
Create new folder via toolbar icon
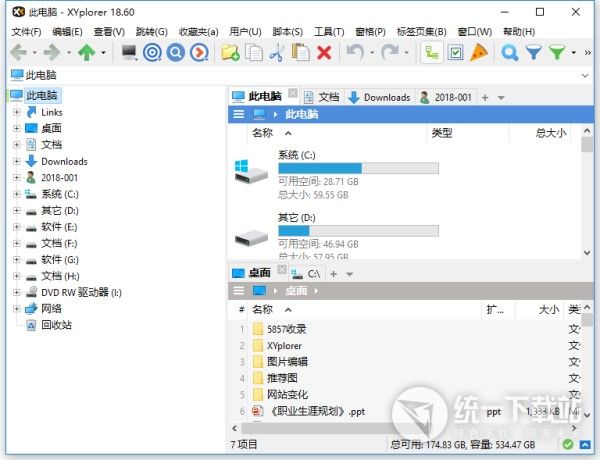point(230,52)
